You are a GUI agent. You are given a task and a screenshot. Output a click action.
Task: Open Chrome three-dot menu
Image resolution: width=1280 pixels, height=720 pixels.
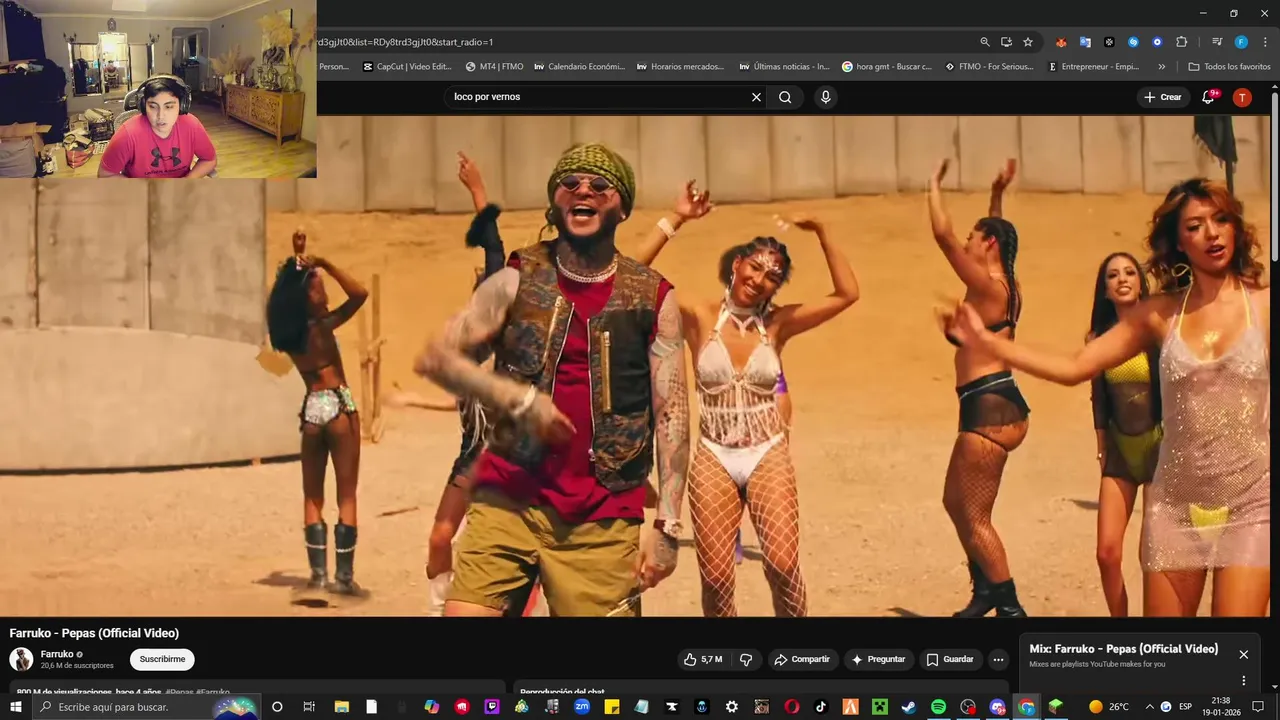pos(1265,42)
